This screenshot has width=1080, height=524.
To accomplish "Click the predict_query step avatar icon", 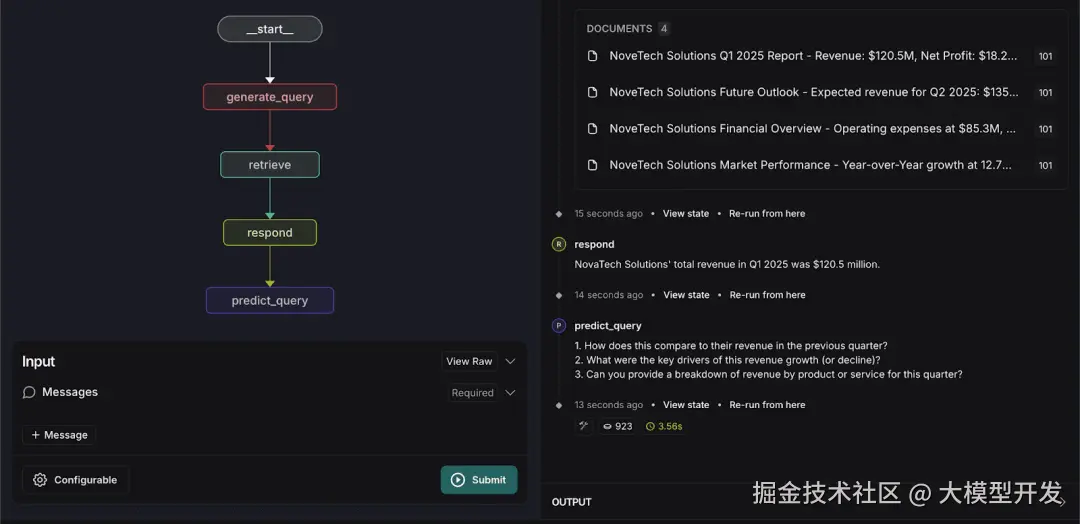I will 559,326.
